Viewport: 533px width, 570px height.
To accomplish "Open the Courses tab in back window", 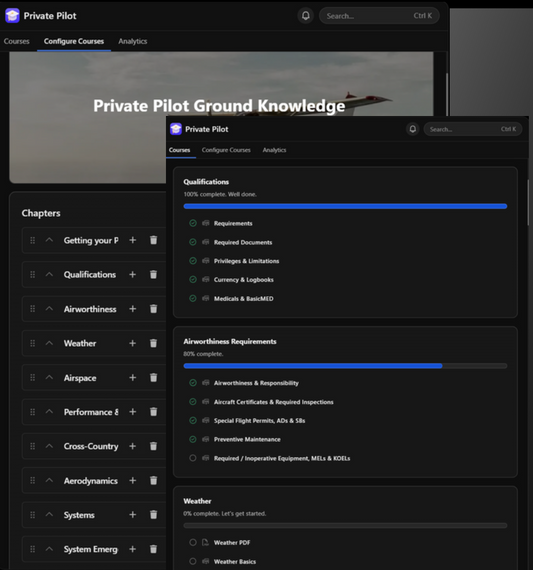I will tap(16, 41).
